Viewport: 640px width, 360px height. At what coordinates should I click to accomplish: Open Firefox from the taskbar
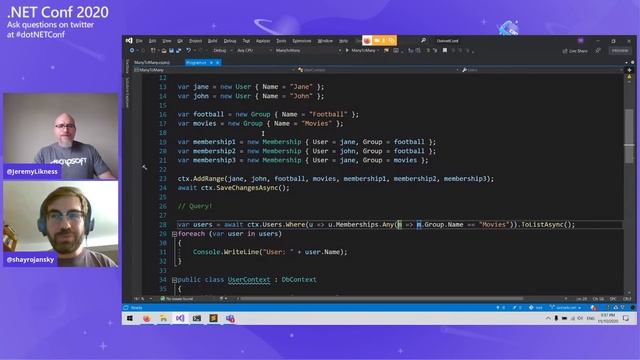[147, 318]
